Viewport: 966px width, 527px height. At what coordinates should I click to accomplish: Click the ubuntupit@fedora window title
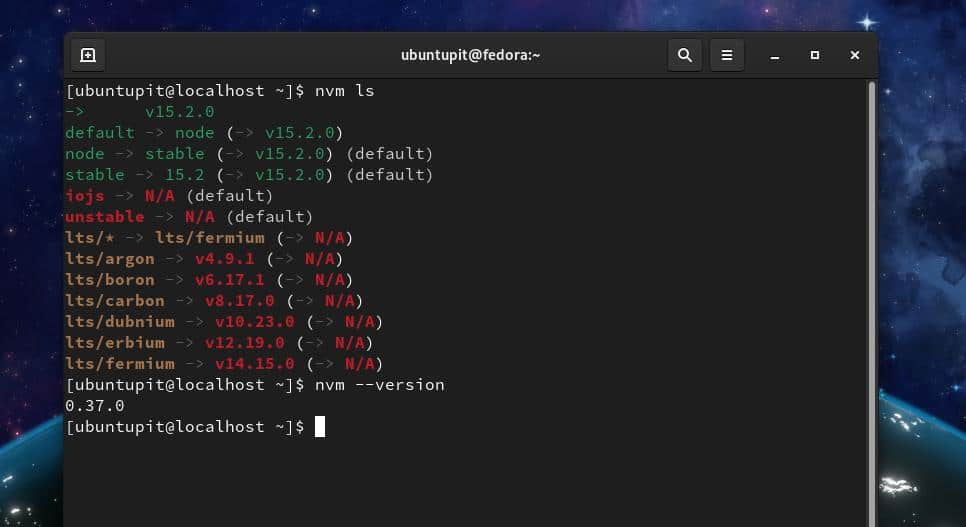470,55
